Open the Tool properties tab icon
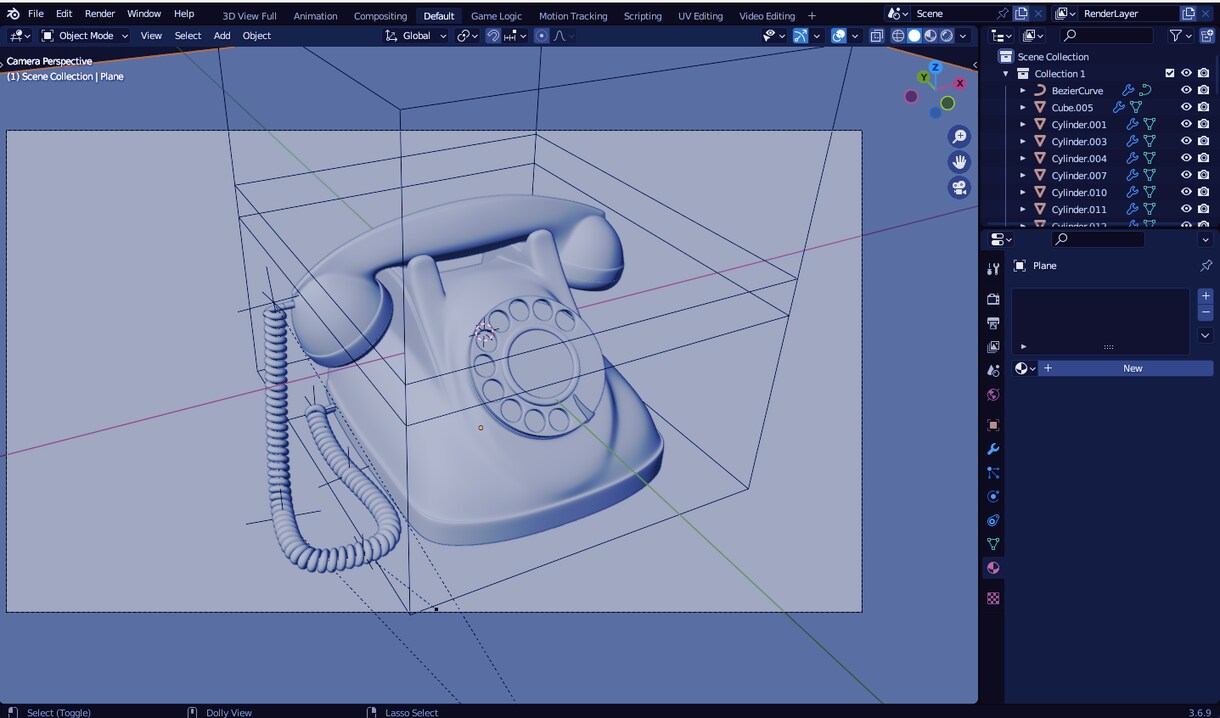The image size is (1220, 718). (993, 269)
